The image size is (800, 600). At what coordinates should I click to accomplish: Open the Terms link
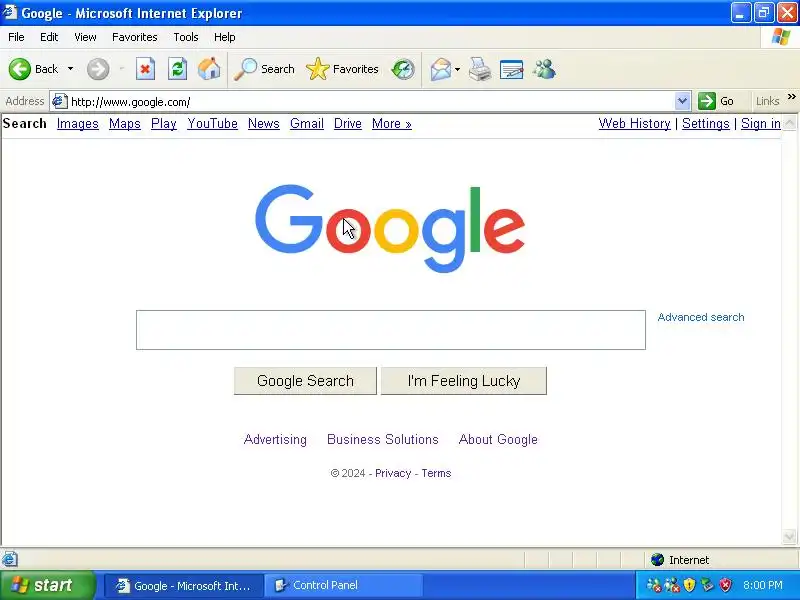click(436, 473)
